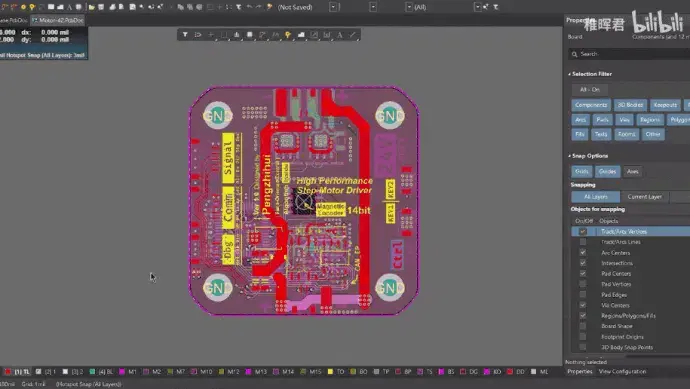Screen dimensions: 690x389
Task: Toggle the Fills selection filter
Action: coord(580,134)
